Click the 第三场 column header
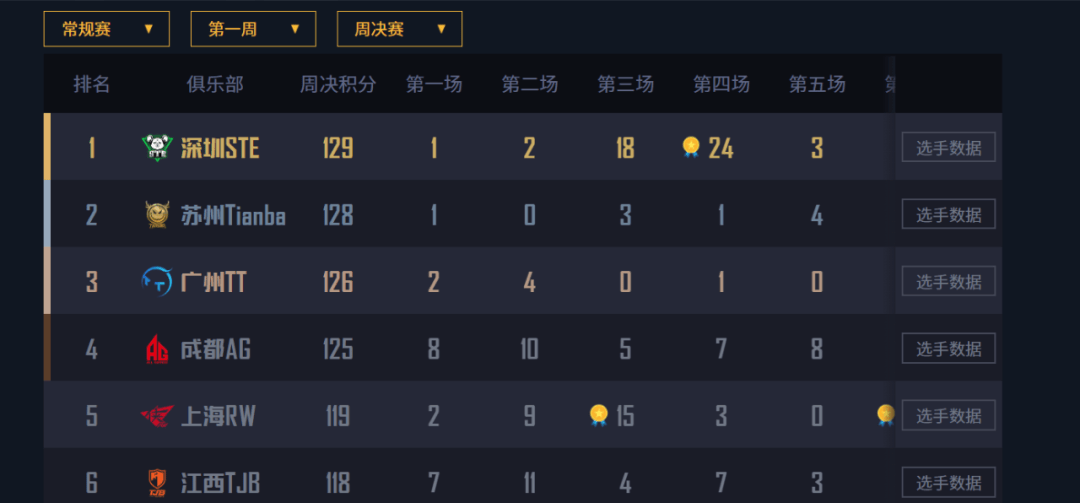1080x503 pixels. [625, 85]
